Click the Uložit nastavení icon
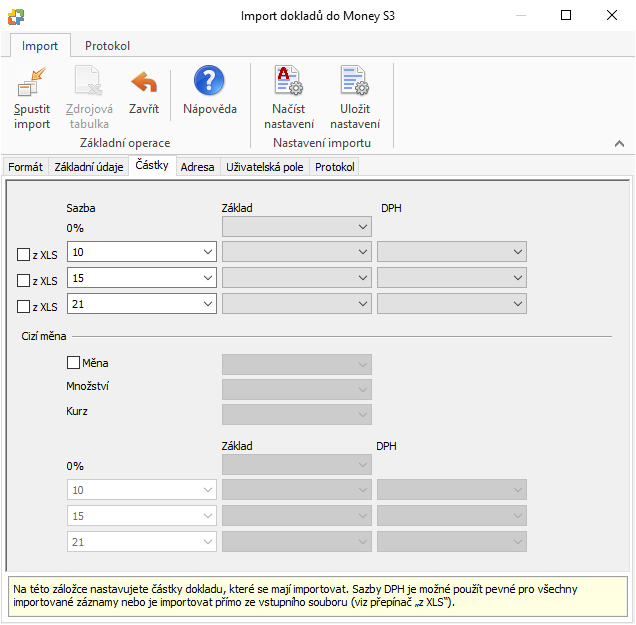Image resolution: width=636 pixels, height=625 pixels. pyautogui.click(x=355, y=80)
